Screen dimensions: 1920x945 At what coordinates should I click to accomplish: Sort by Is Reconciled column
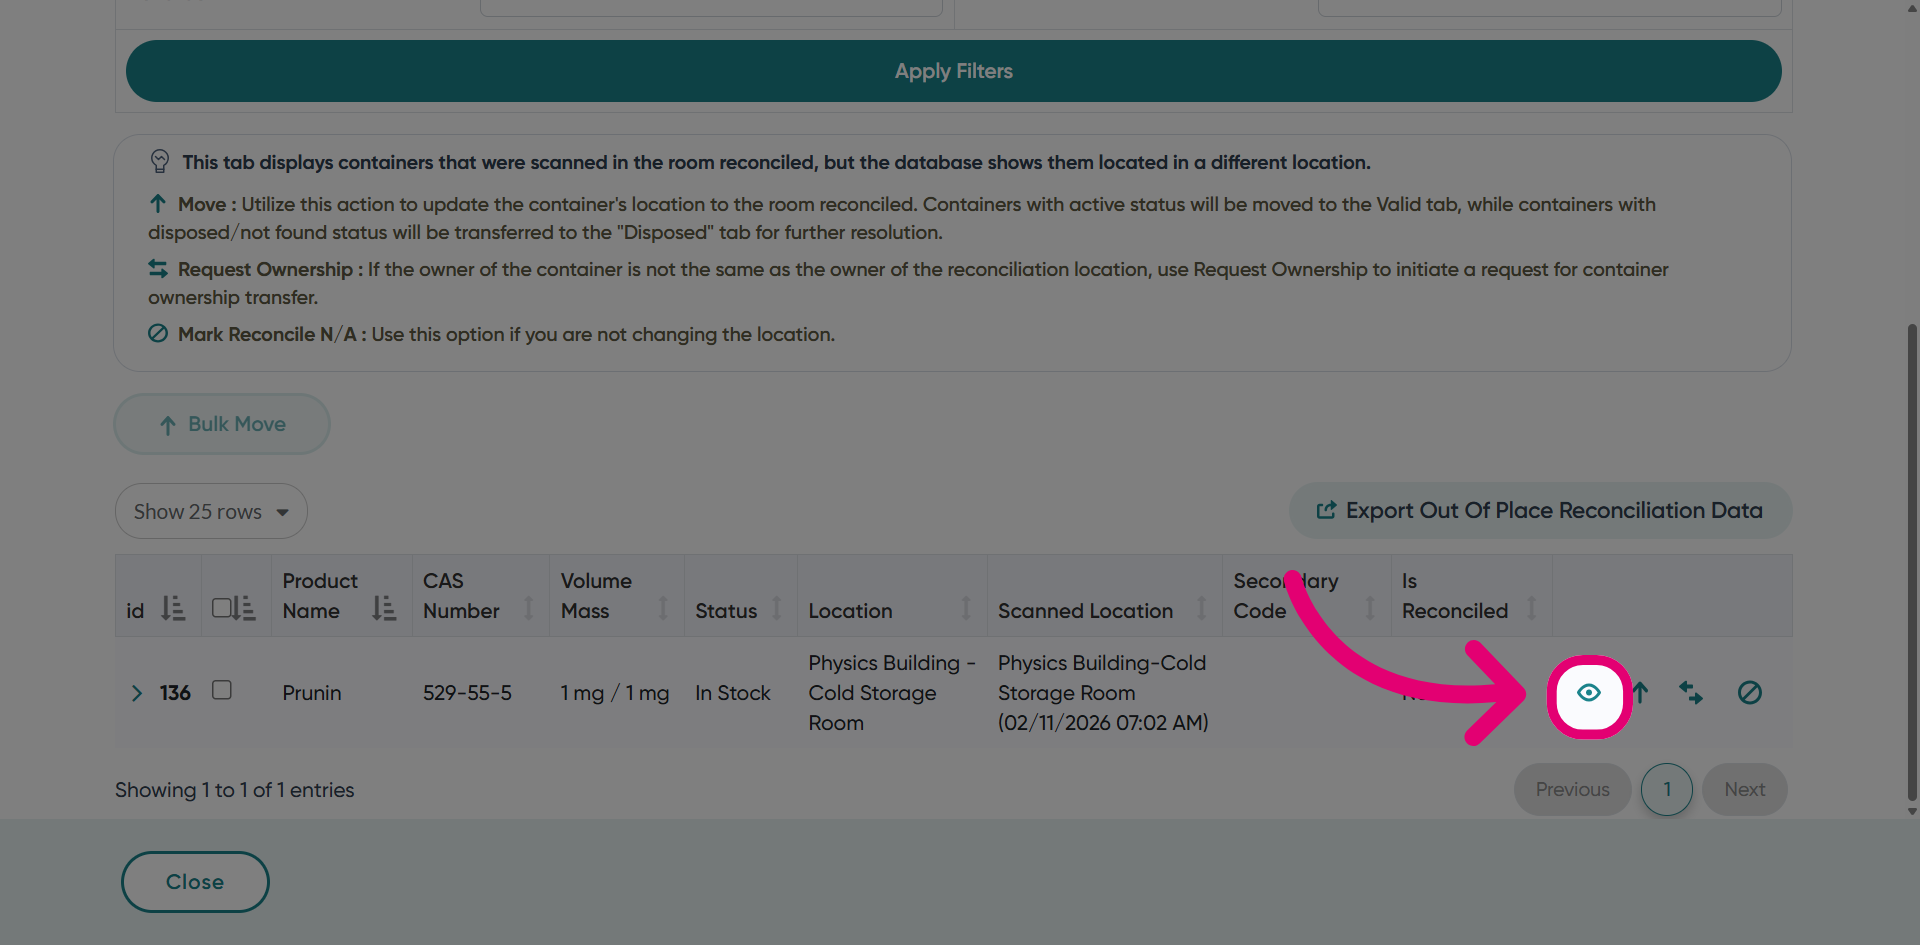click(x=1531, y=608)
